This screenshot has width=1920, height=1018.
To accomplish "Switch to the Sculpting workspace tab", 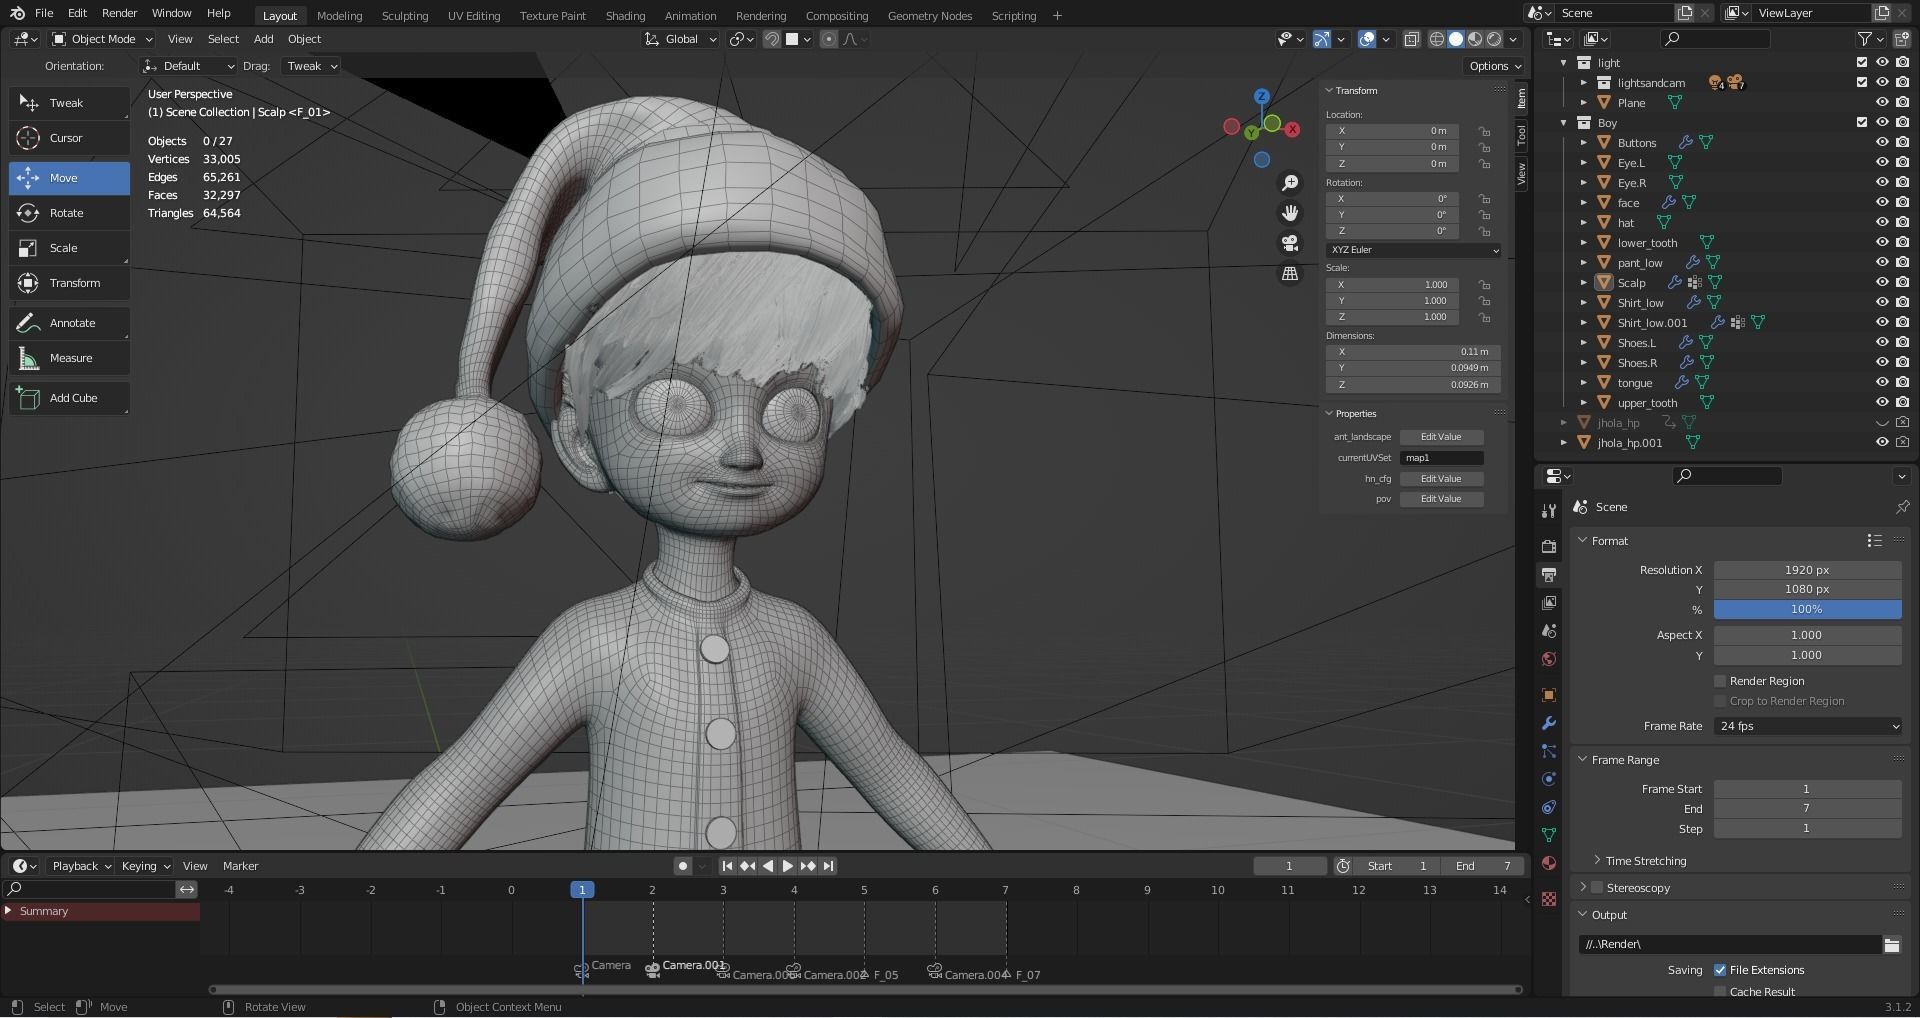I will pos(405,16).
